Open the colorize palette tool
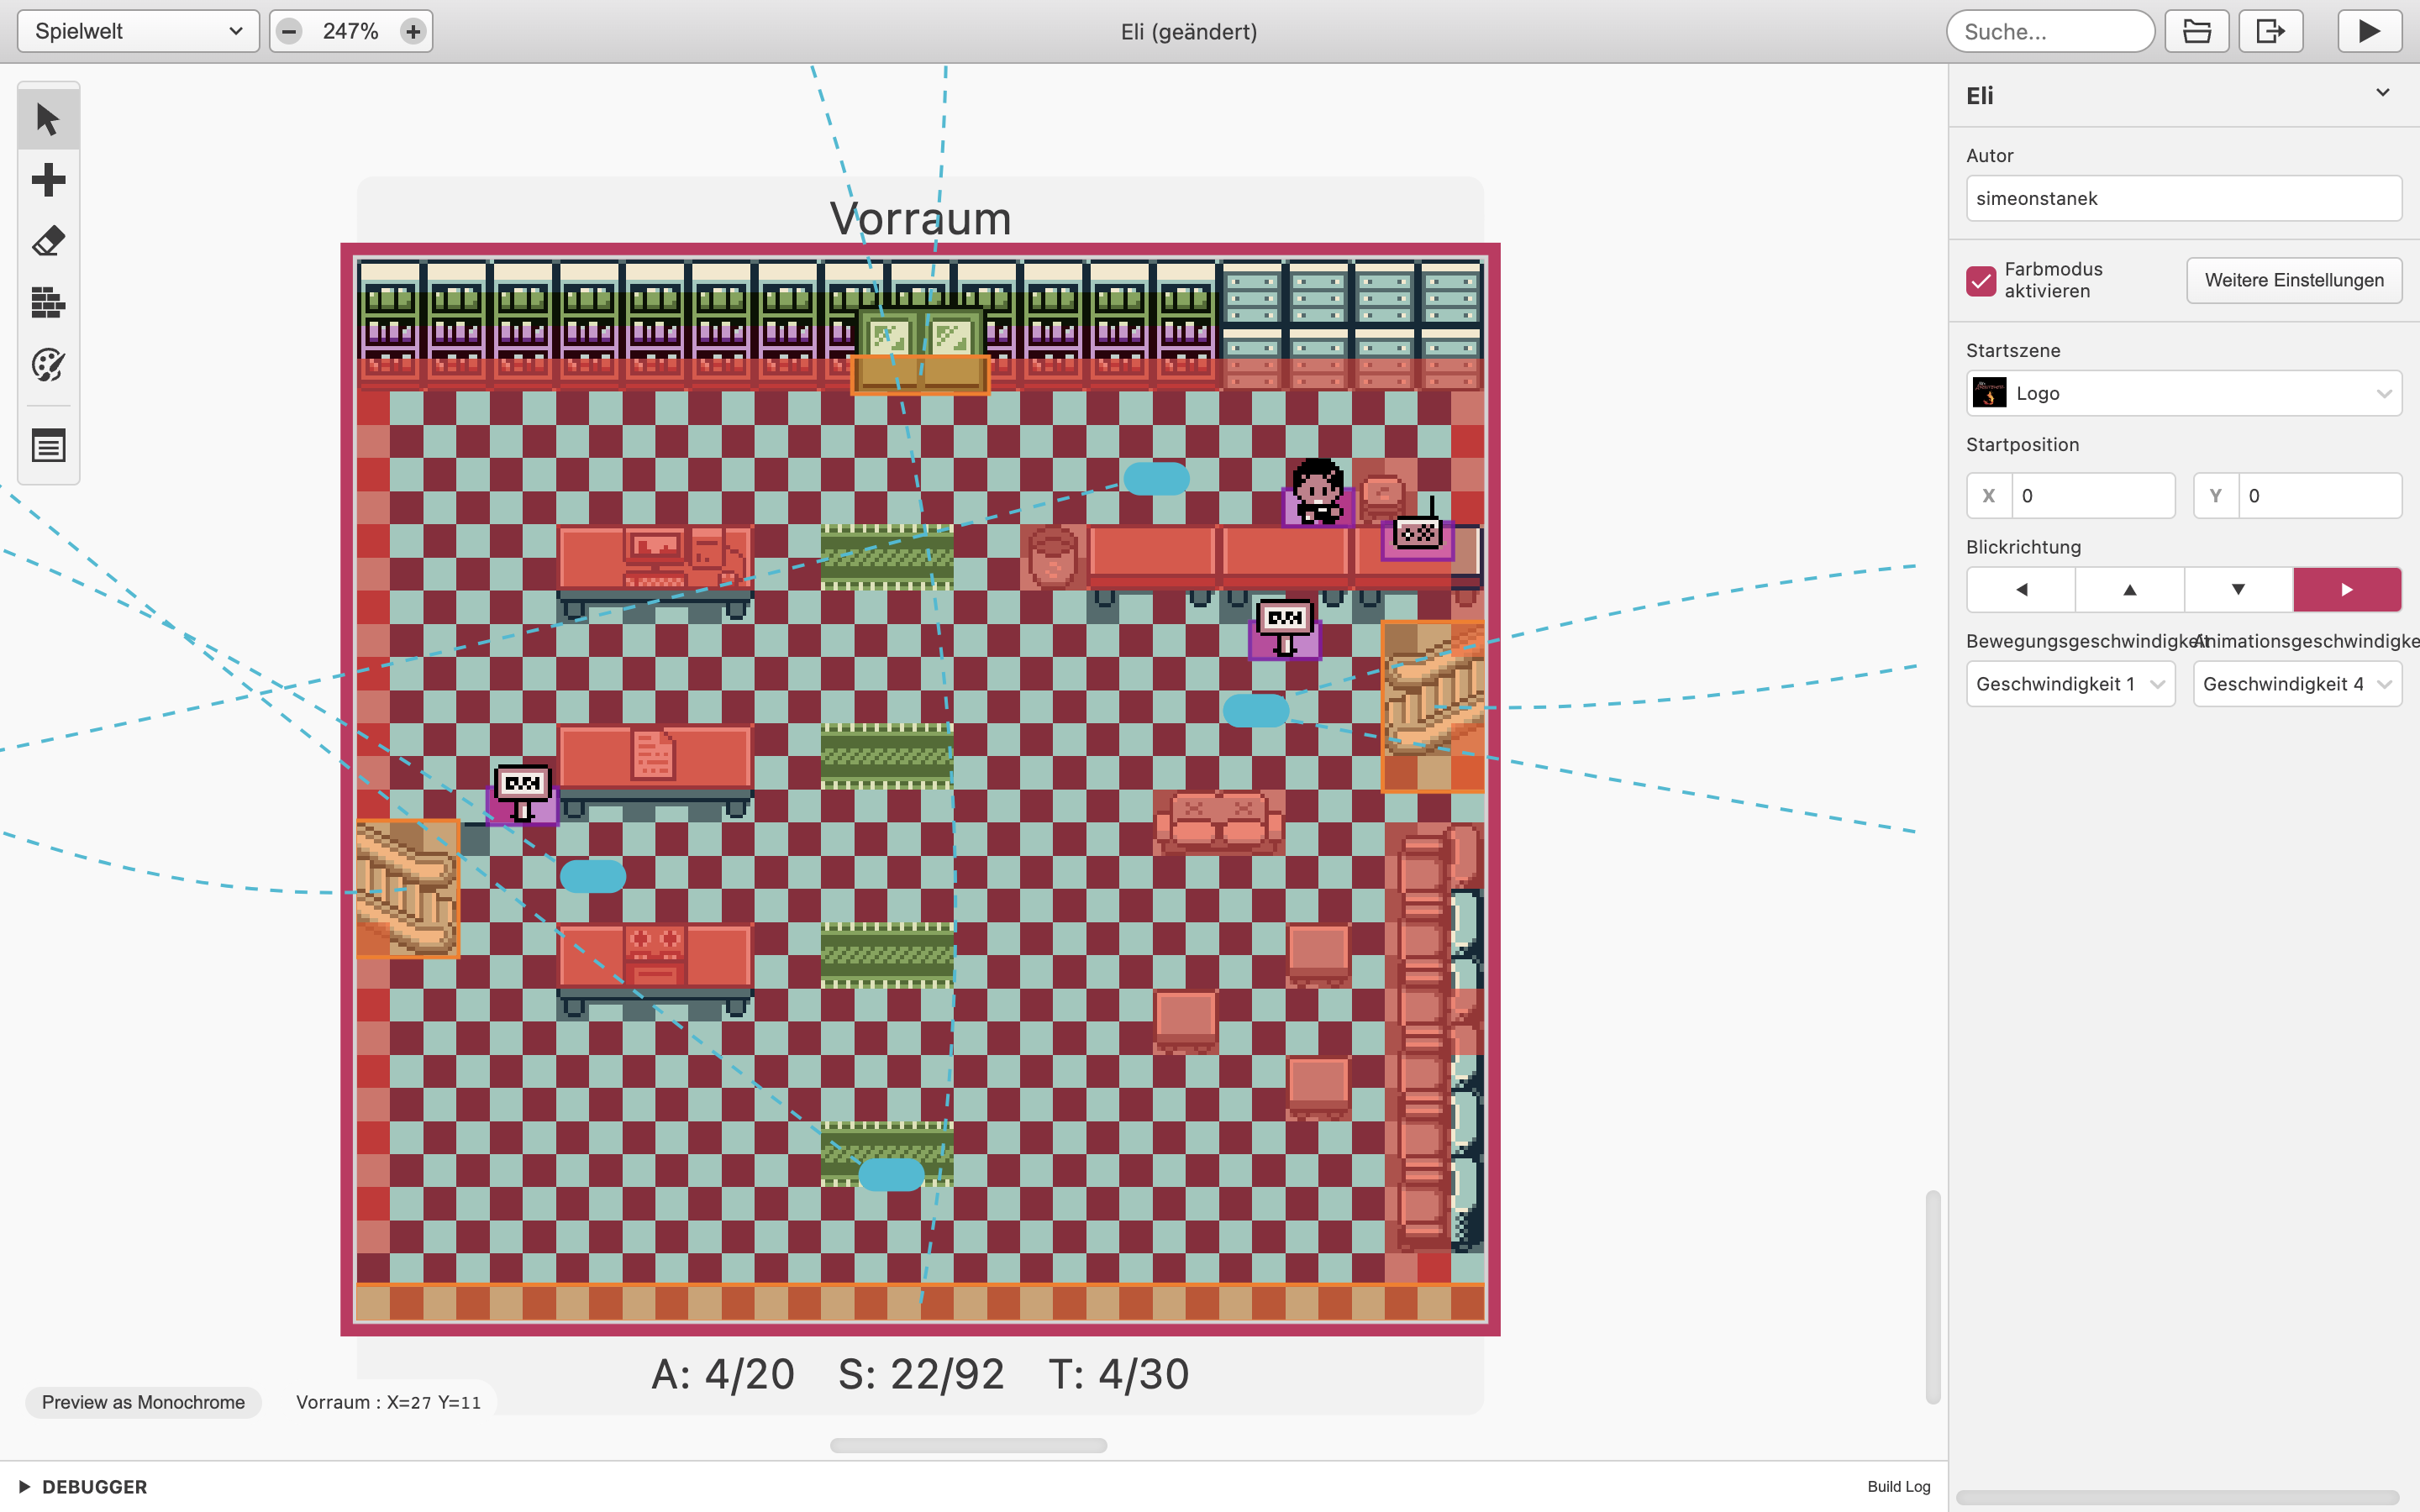The width and height of the screenshot is (2420, 1512). click(48, 364)
